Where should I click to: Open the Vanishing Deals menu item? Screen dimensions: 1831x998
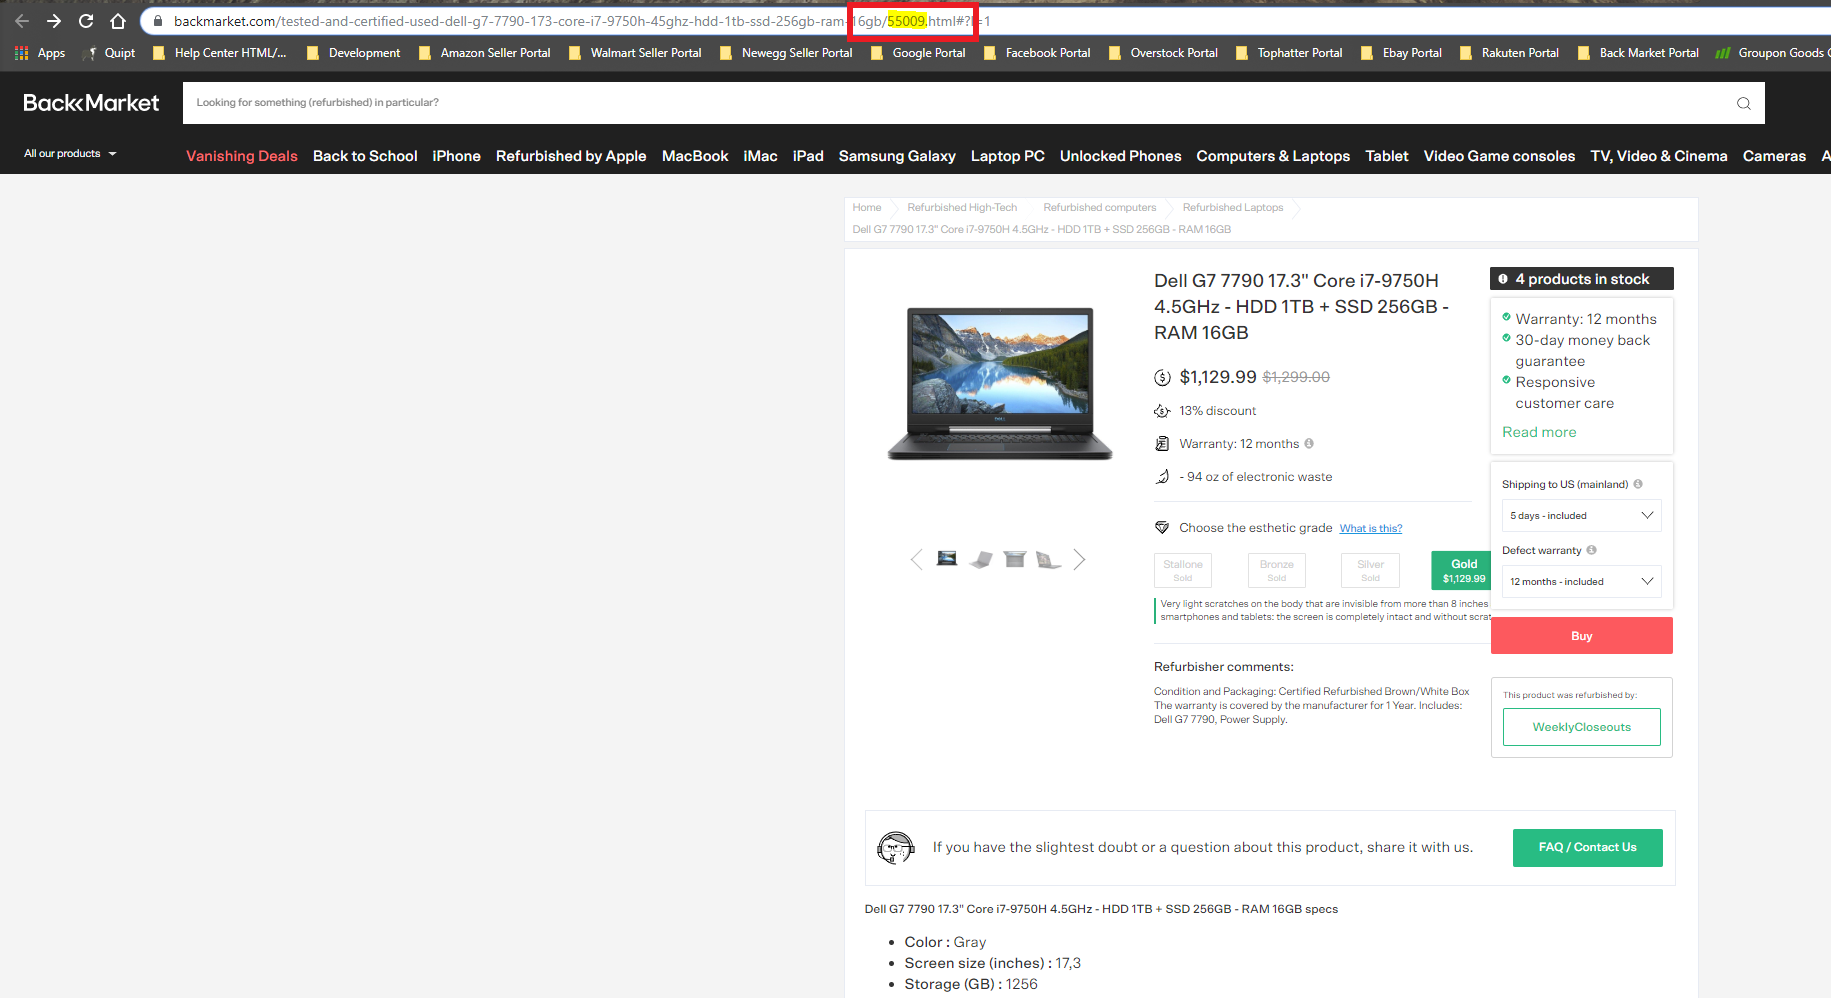point(242,156)
